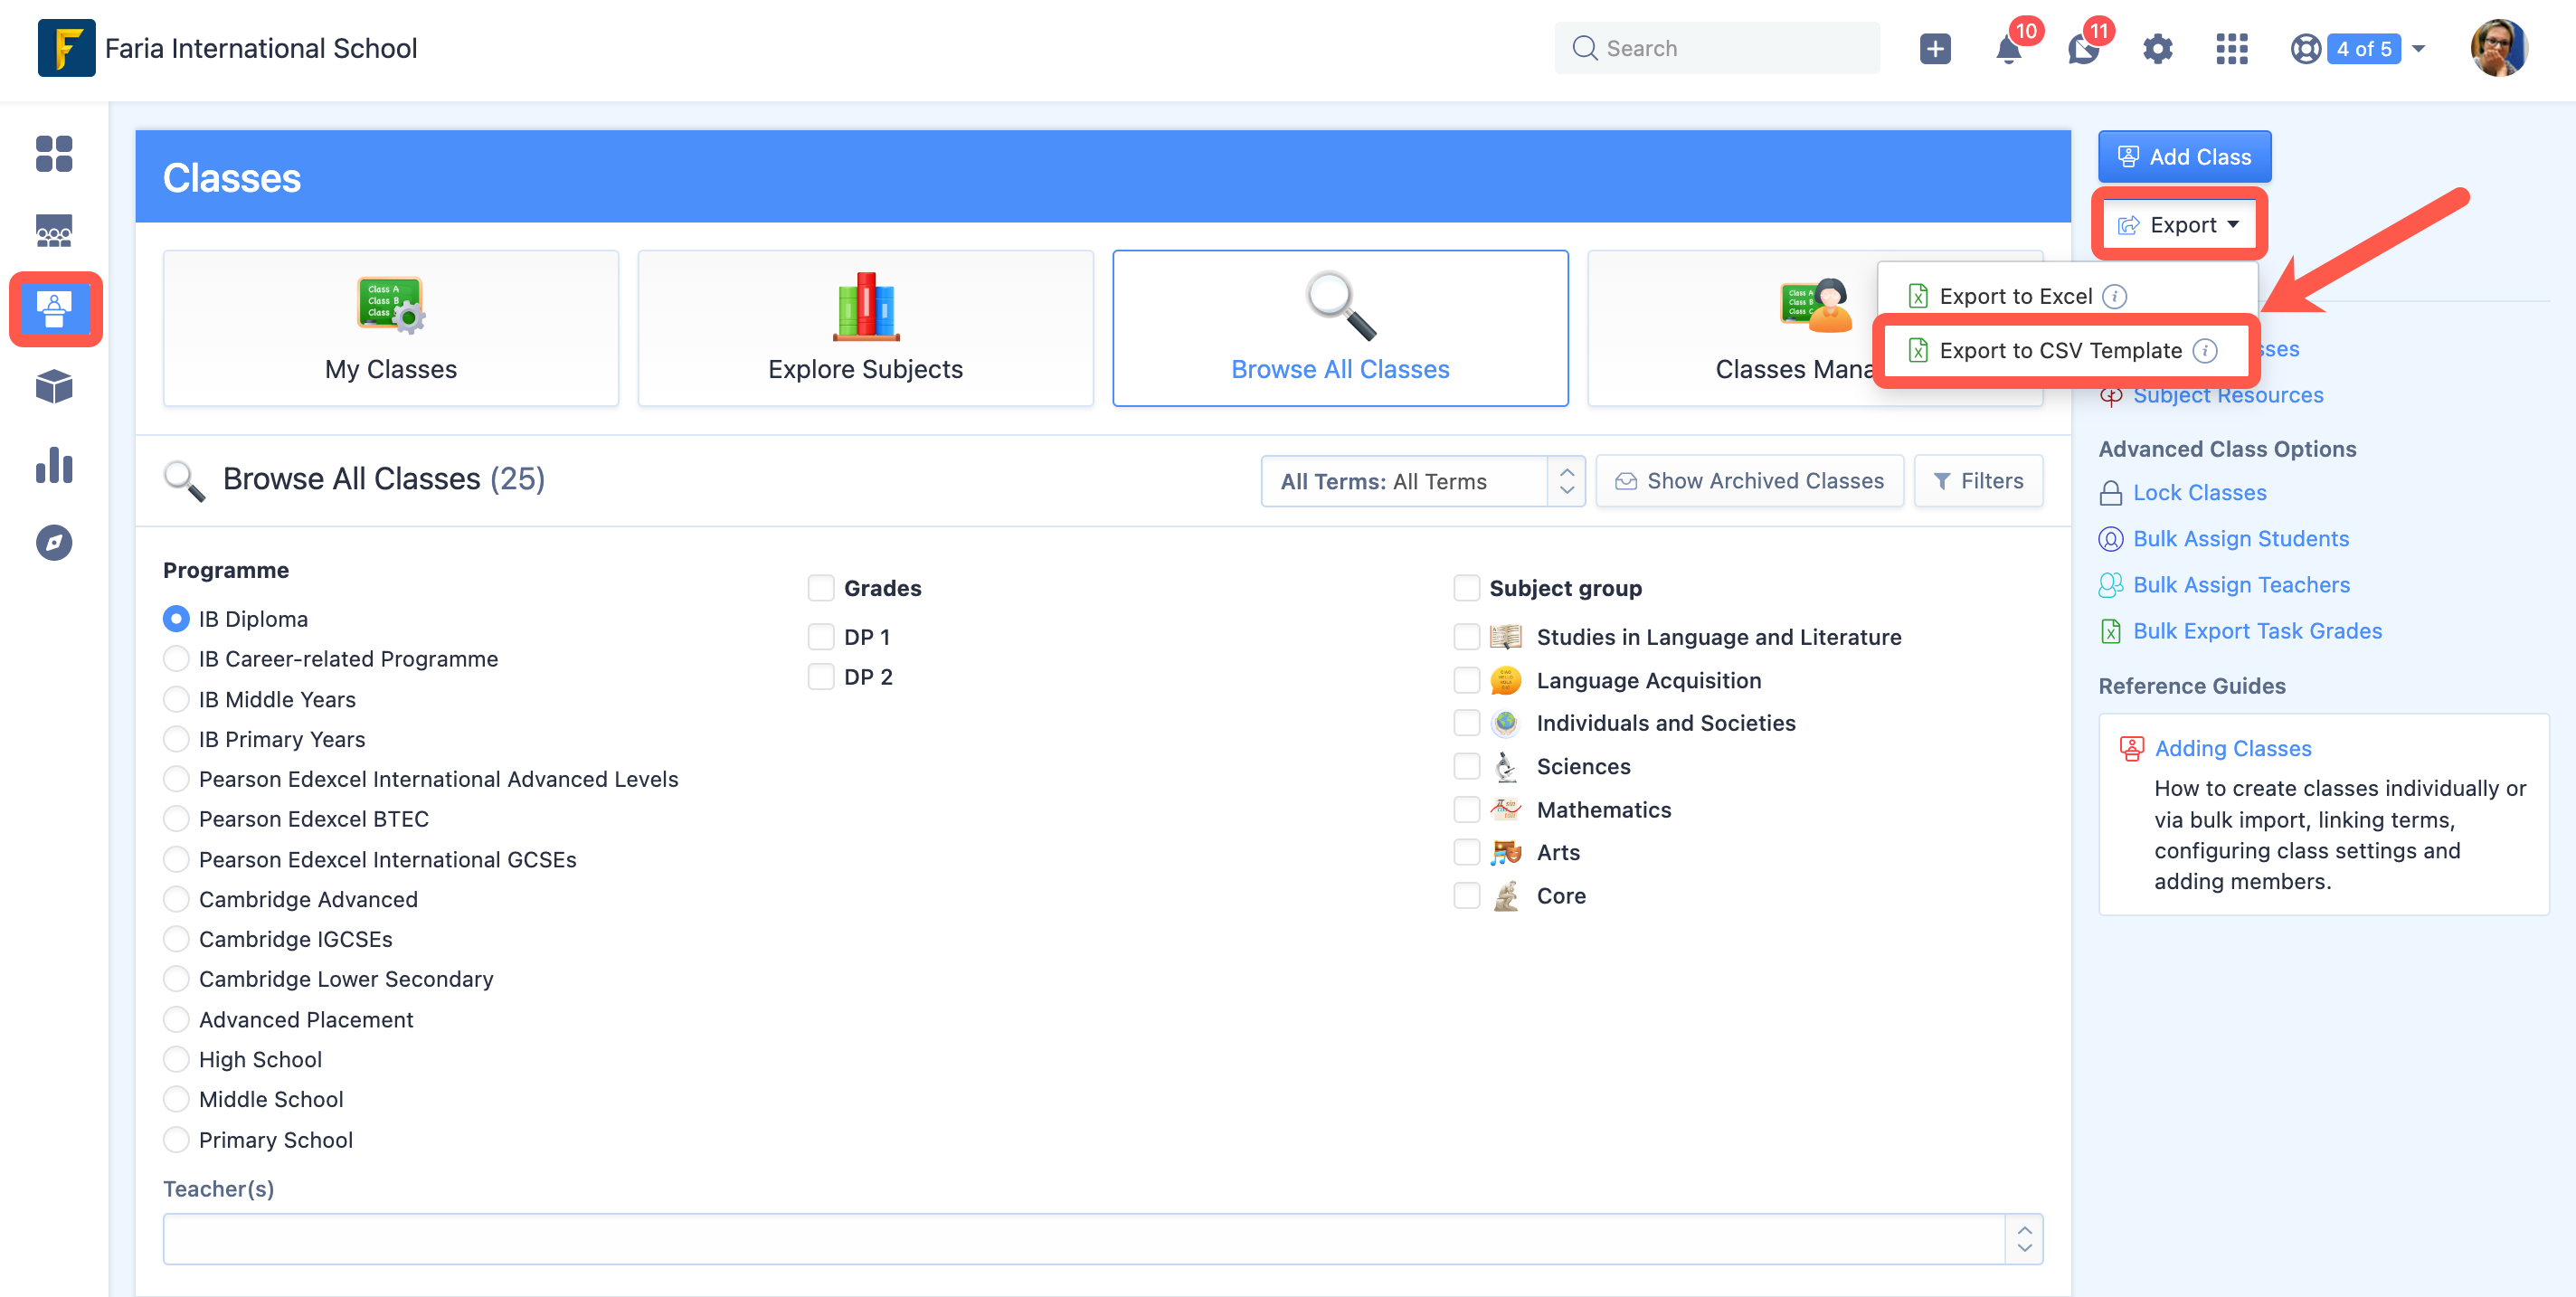Select Cambridge IGCSEs programme
Viewport: 2576px width, 1297px height.
point(176,939)
